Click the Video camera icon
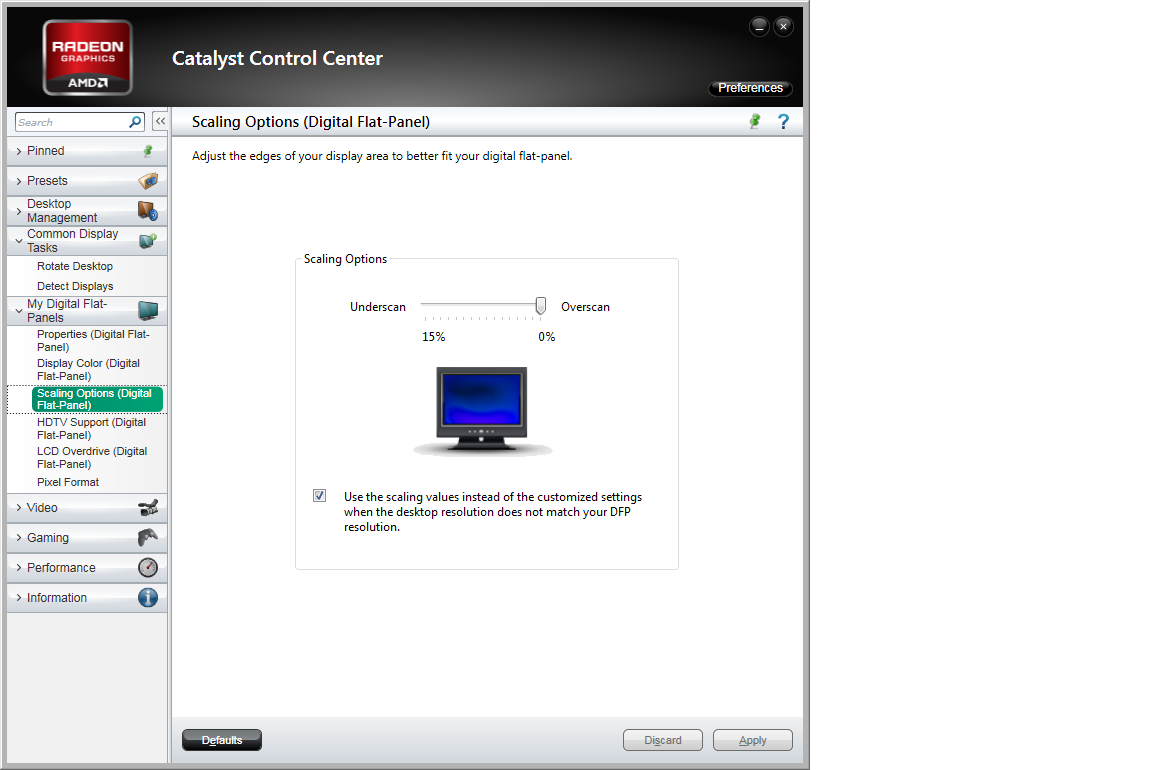The height and width of the screenshot is (770, 1152). [148, 508]
